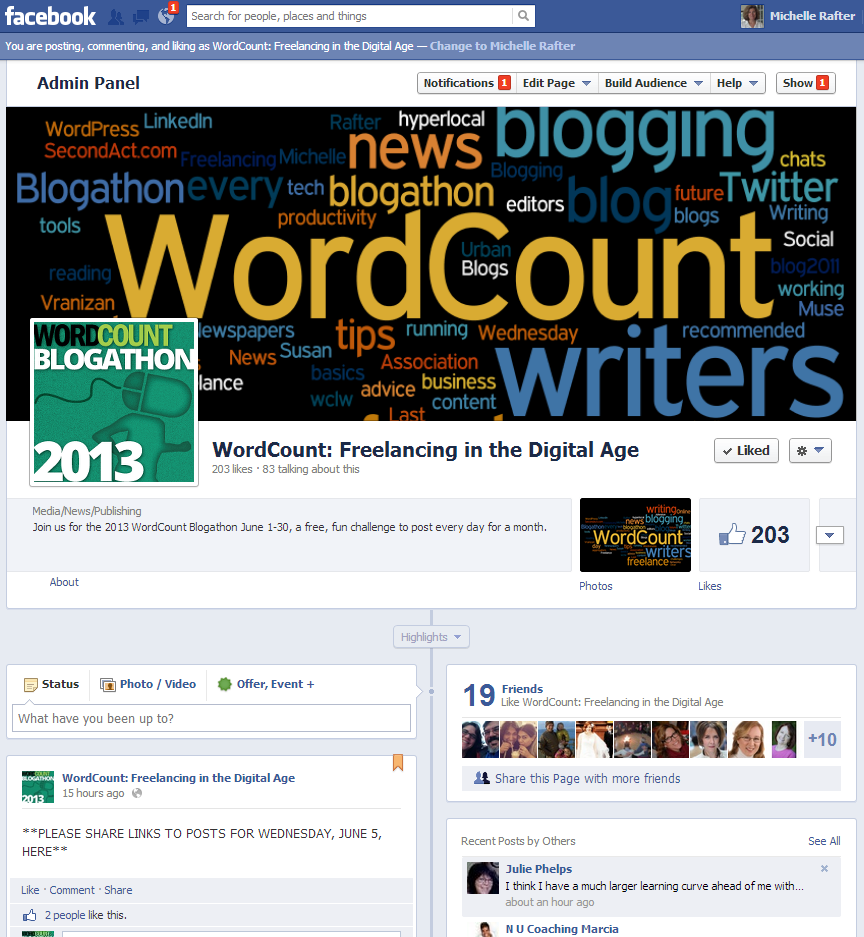
Task: Click Share this Page with more friends
Action: pyautogui.click(x=651, y=779)
